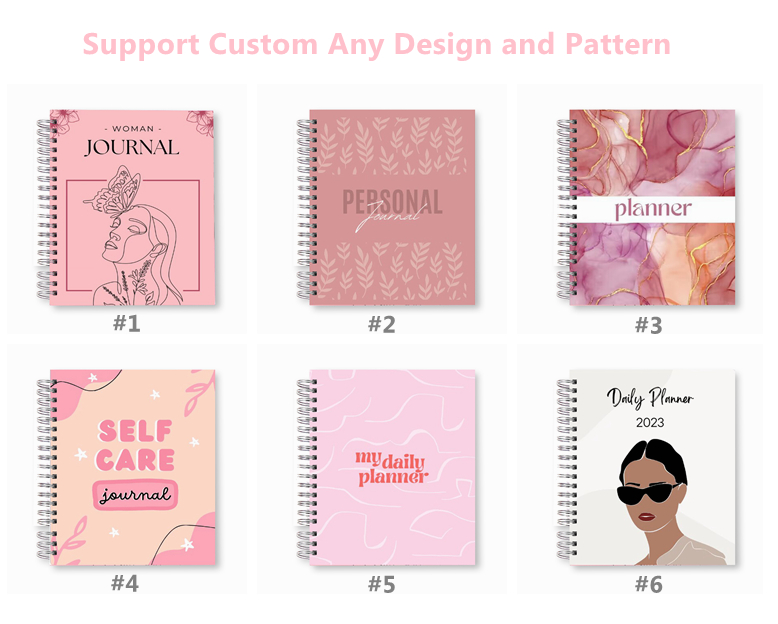Viewport: 778px width, 624px height.
Task: Click the sunglasses on the woman illustration
Action: point(648,493)
